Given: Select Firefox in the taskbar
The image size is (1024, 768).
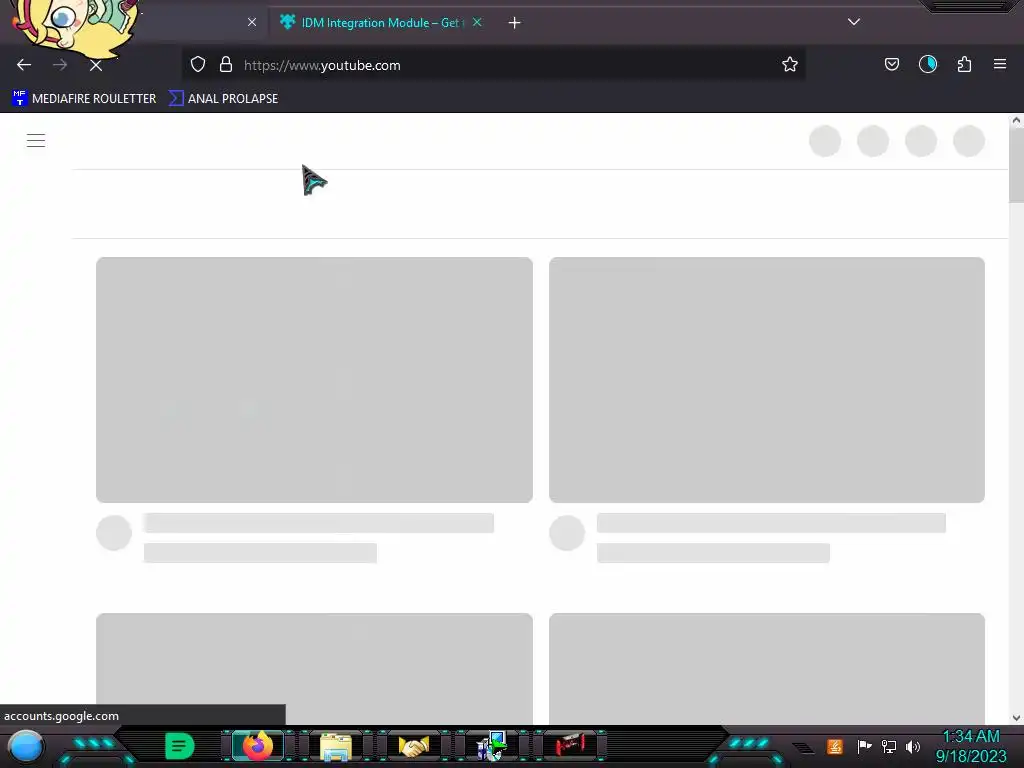Looking at the screenshot, I should point(258,746).
